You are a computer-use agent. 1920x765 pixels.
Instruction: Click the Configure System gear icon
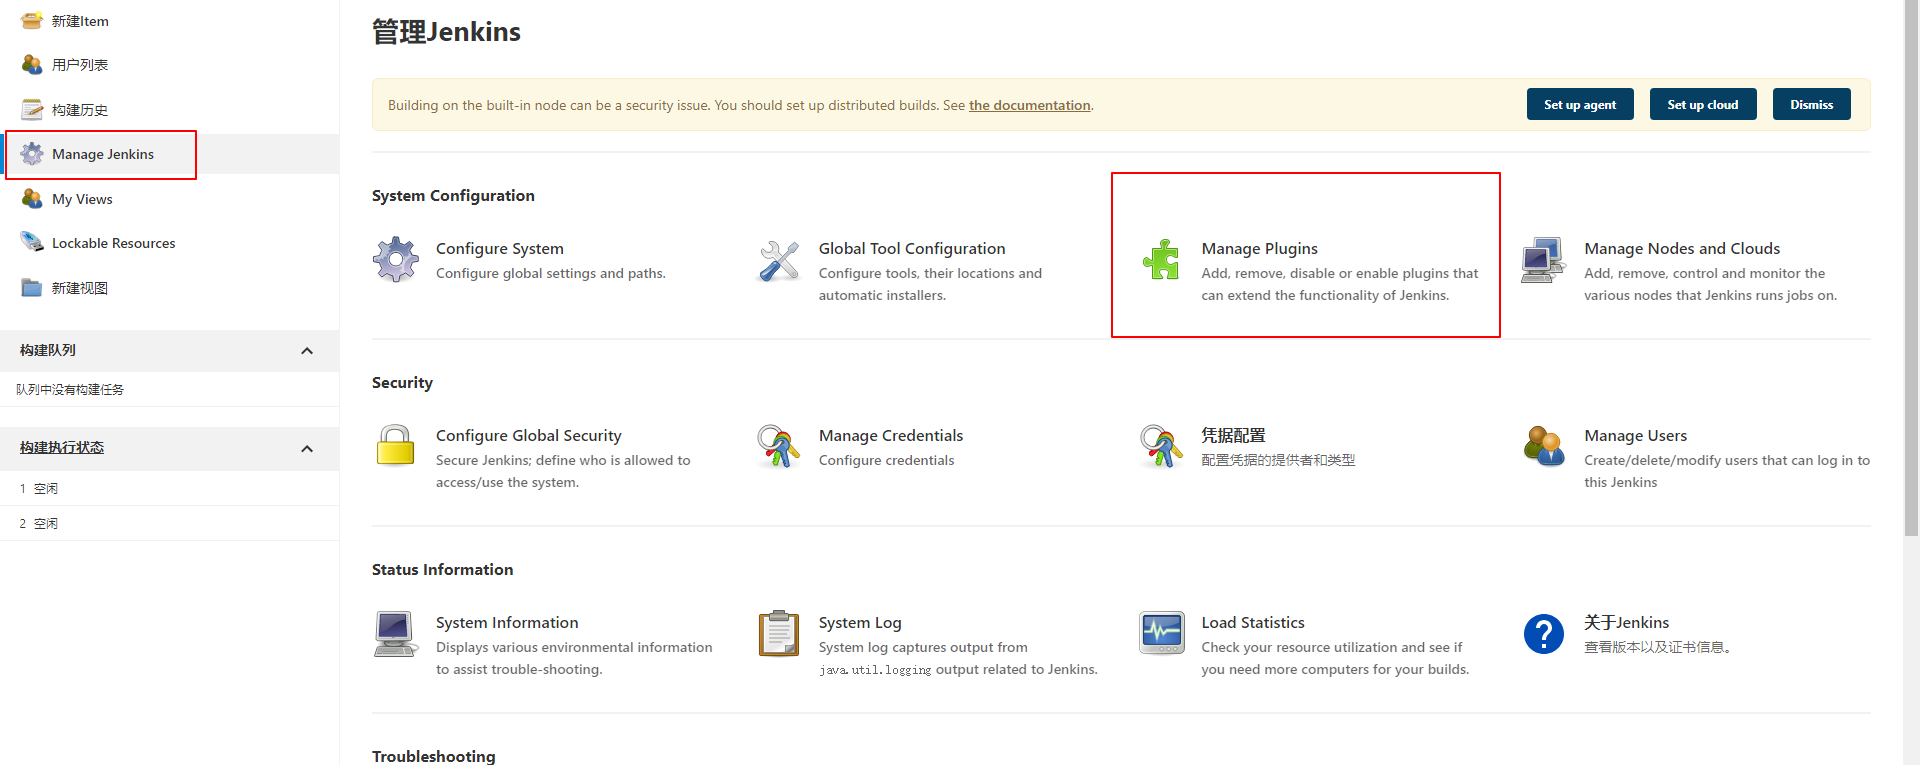click(396, 260)
